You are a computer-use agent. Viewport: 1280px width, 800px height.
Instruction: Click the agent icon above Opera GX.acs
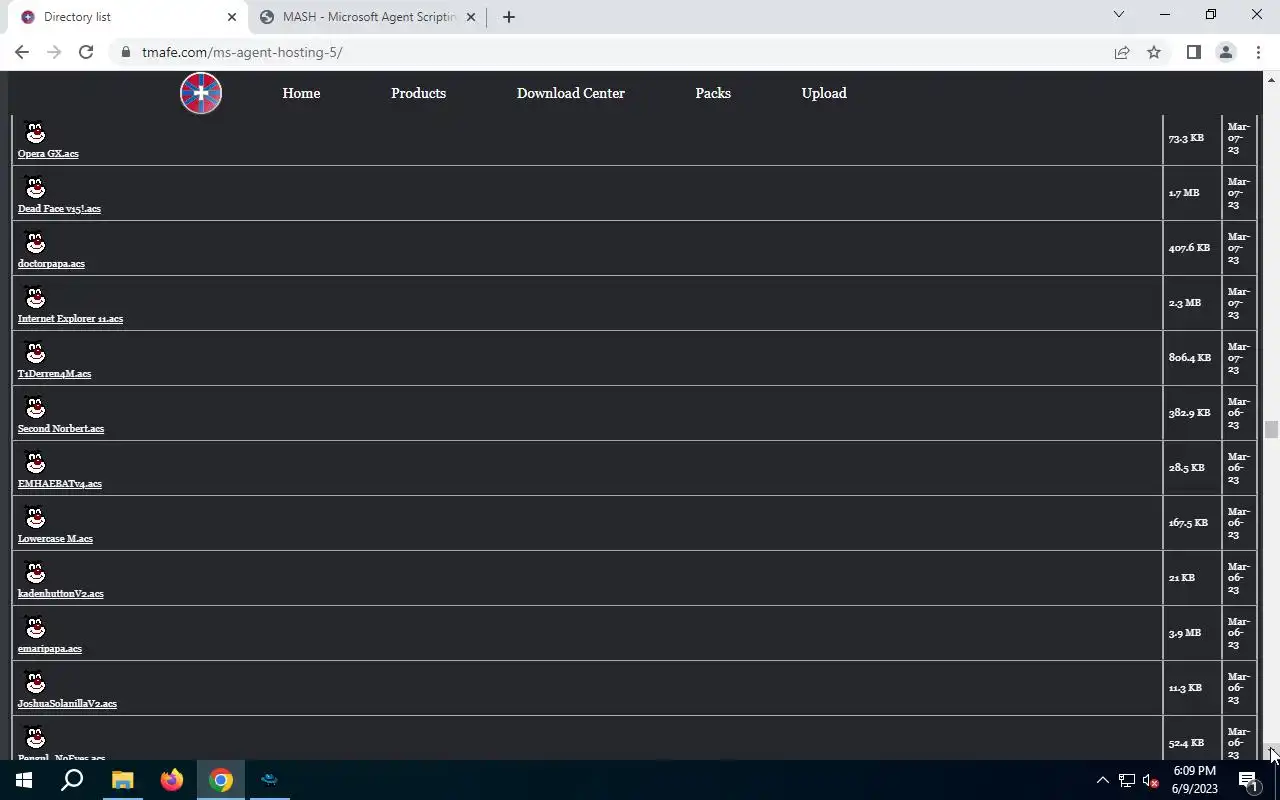[x=35, y=133]
